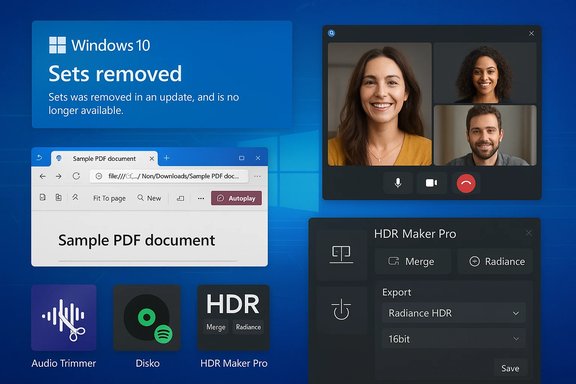576x384 pixels.
Task: Turn off the camera in the video call
Action: (431, 183)
